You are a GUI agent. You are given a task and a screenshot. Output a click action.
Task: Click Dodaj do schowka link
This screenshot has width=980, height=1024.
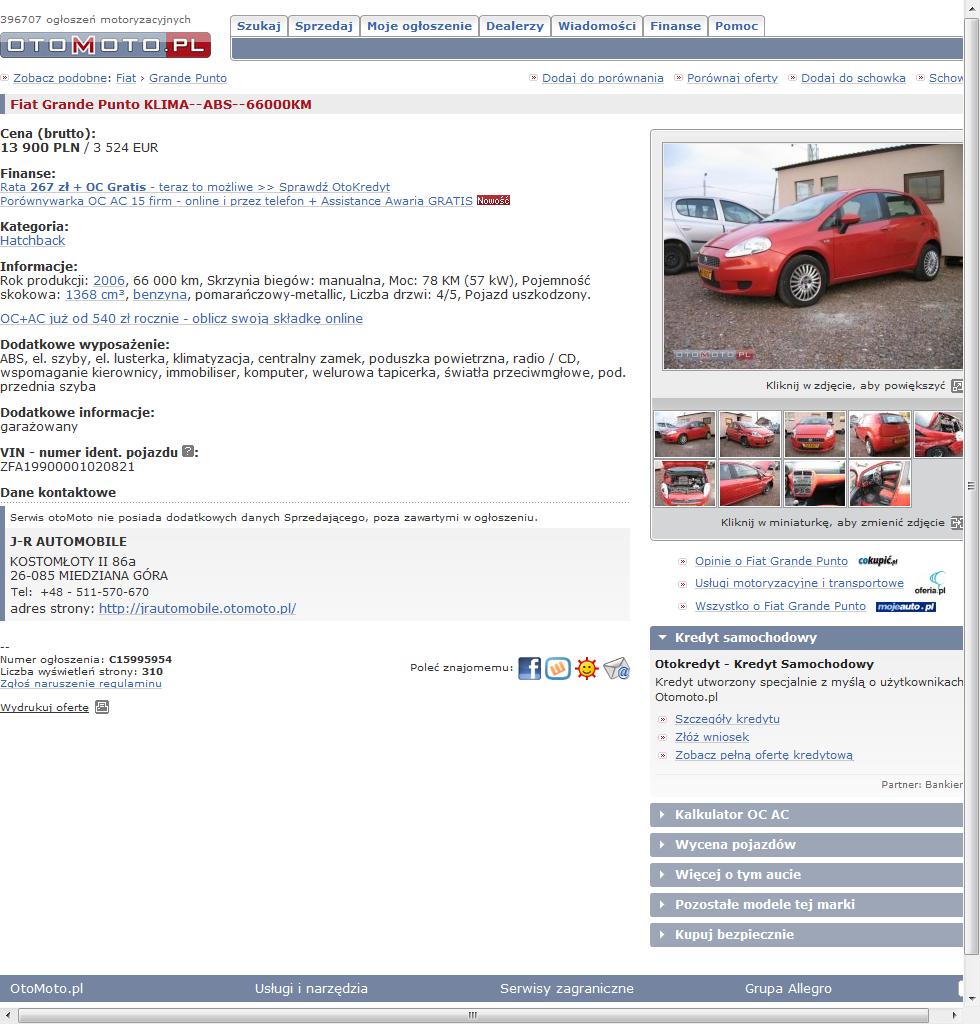pyautogui.click(x=853, y=78)
